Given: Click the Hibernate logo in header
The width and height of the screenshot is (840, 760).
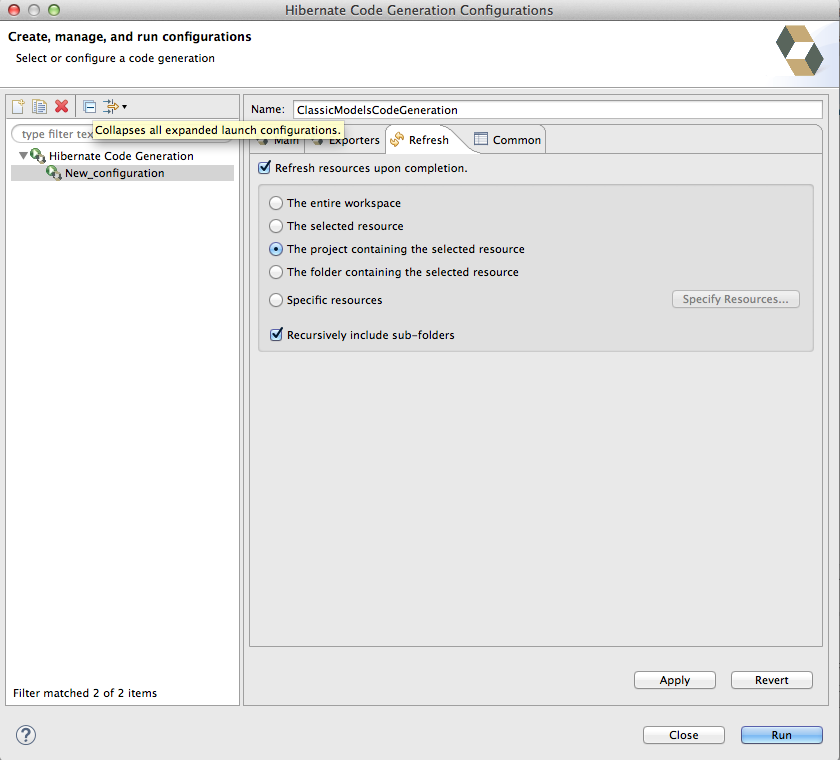Looking at the screenshot, I should click(x=799, y=50).
